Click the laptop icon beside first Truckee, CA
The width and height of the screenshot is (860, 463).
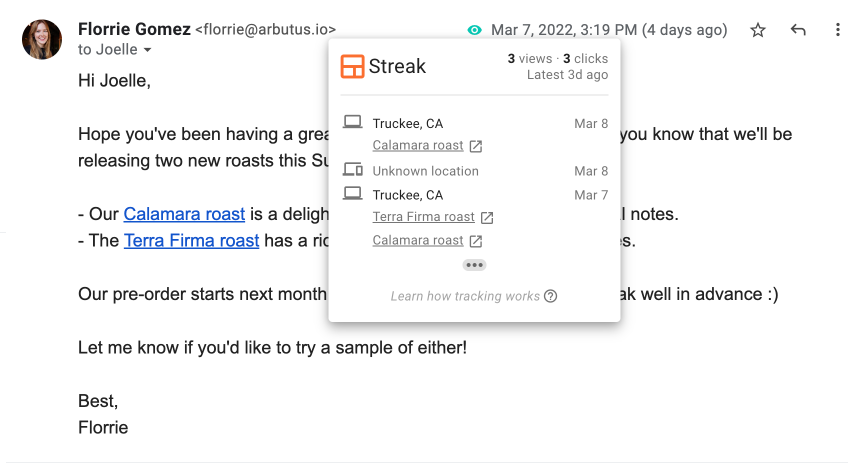[352, 123]
